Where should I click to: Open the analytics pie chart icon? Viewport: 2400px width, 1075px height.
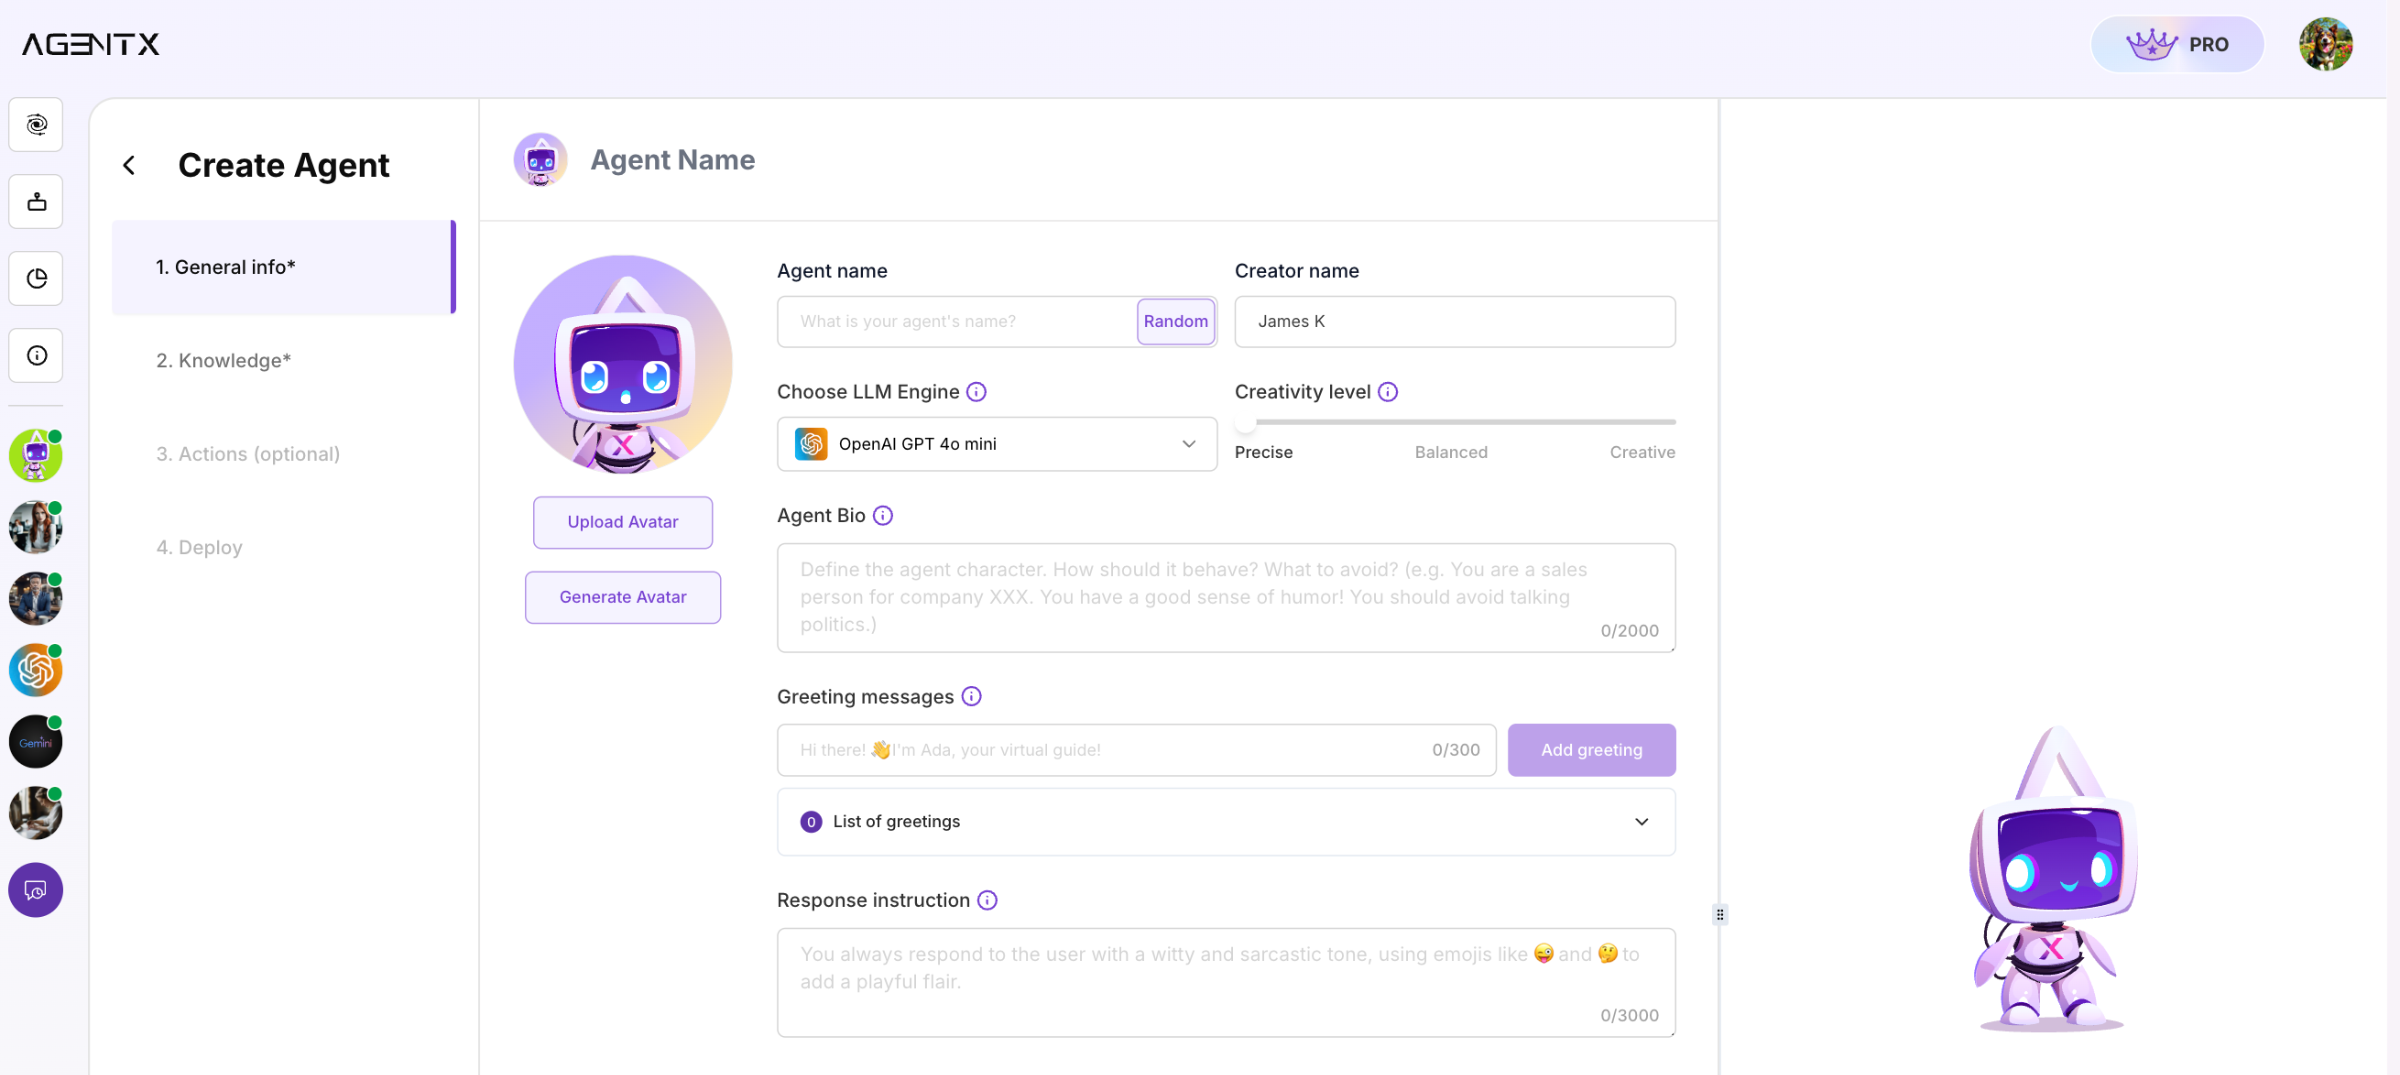tap(36, 279)
